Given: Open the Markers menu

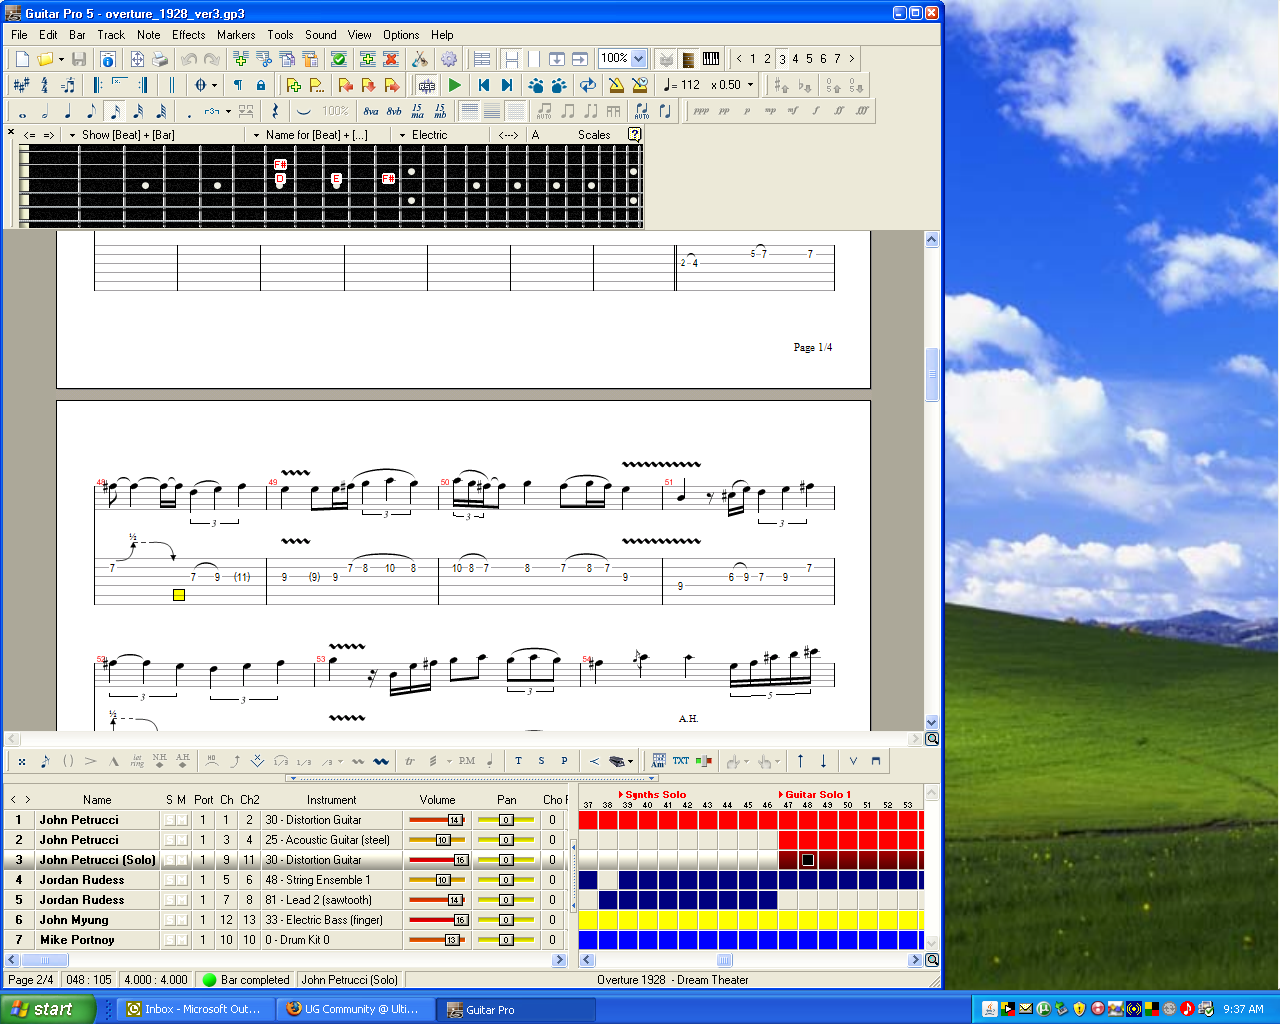Looking at the screenshot, I should click(236, 35).
